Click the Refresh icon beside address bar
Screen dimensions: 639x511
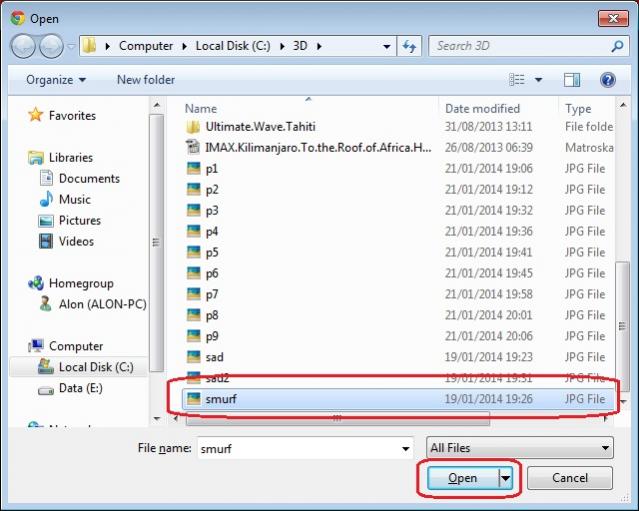tap(409, 46)
